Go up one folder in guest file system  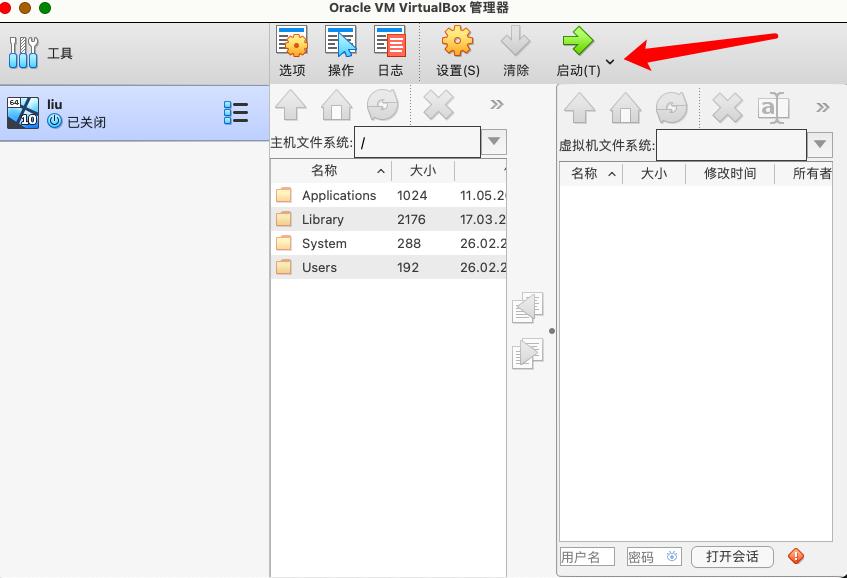[580, 107]
